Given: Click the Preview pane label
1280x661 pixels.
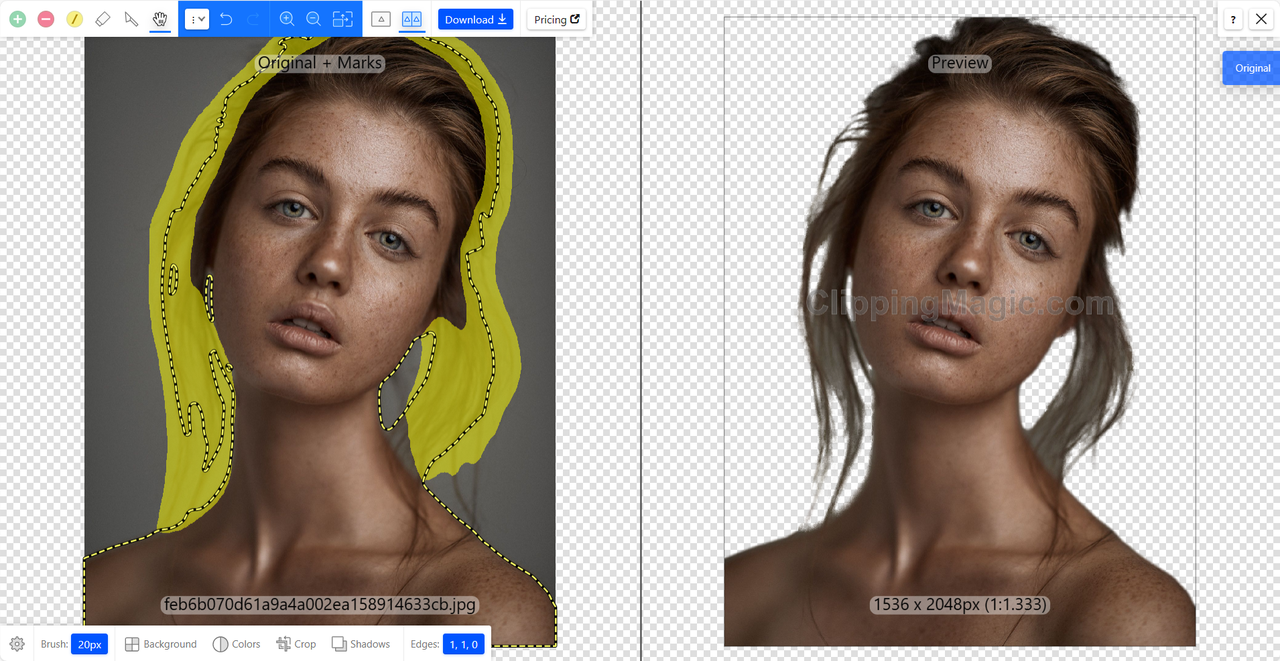Looking at the screenshot, I should point(960,63).
